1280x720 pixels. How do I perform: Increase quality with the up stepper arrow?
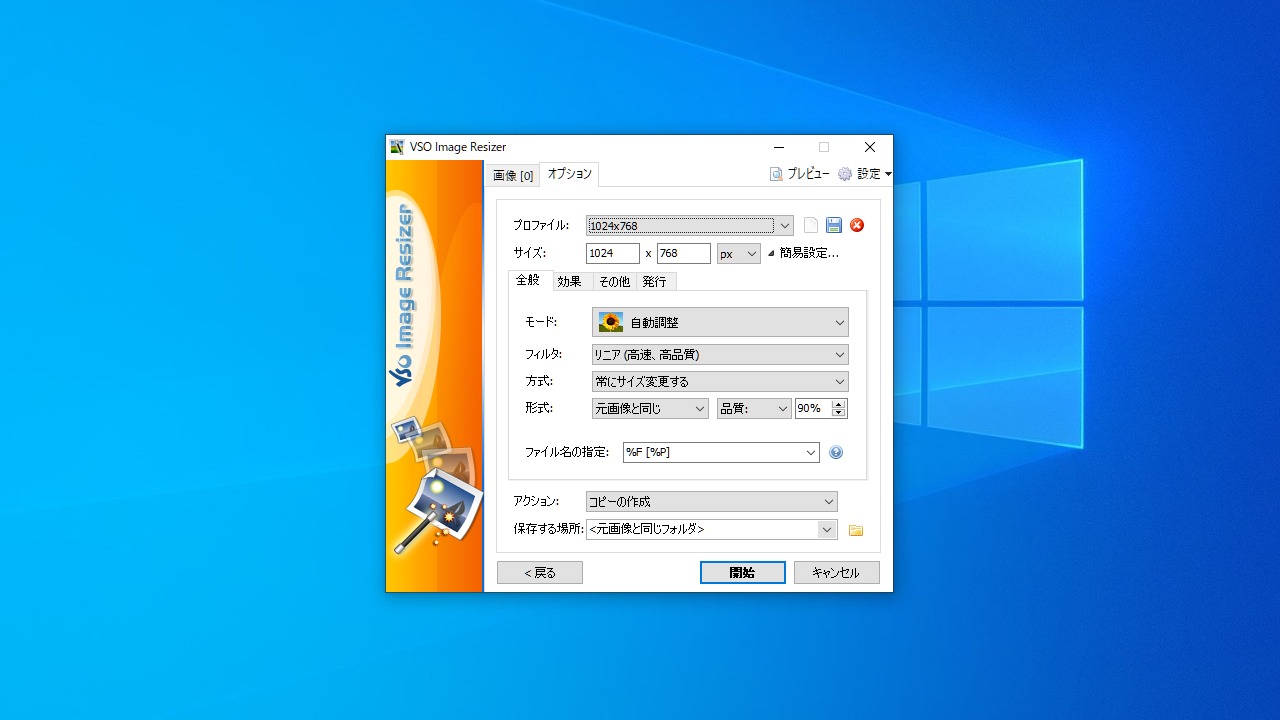(x=839, y=403)
